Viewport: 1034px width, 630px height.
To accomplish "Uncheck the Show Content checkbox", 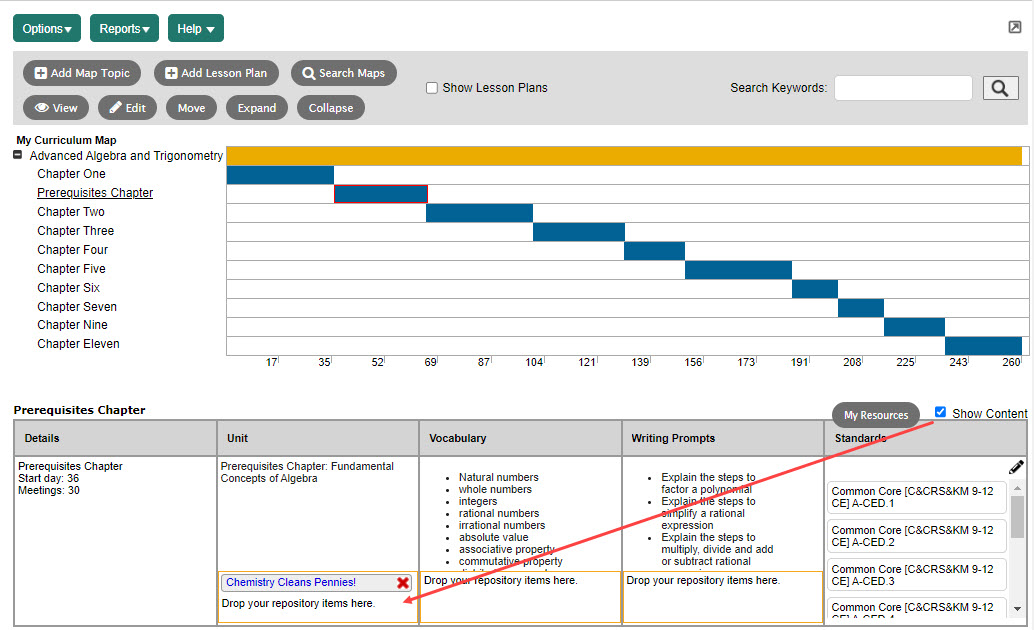I will pyautogui.click(x=939, y=412).
